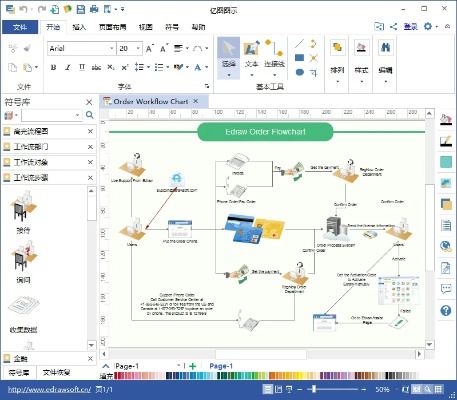Viewport: 457px width, 400px height.
Task: Open the Arial font name dropdown
Action: [x=112, y=49]
